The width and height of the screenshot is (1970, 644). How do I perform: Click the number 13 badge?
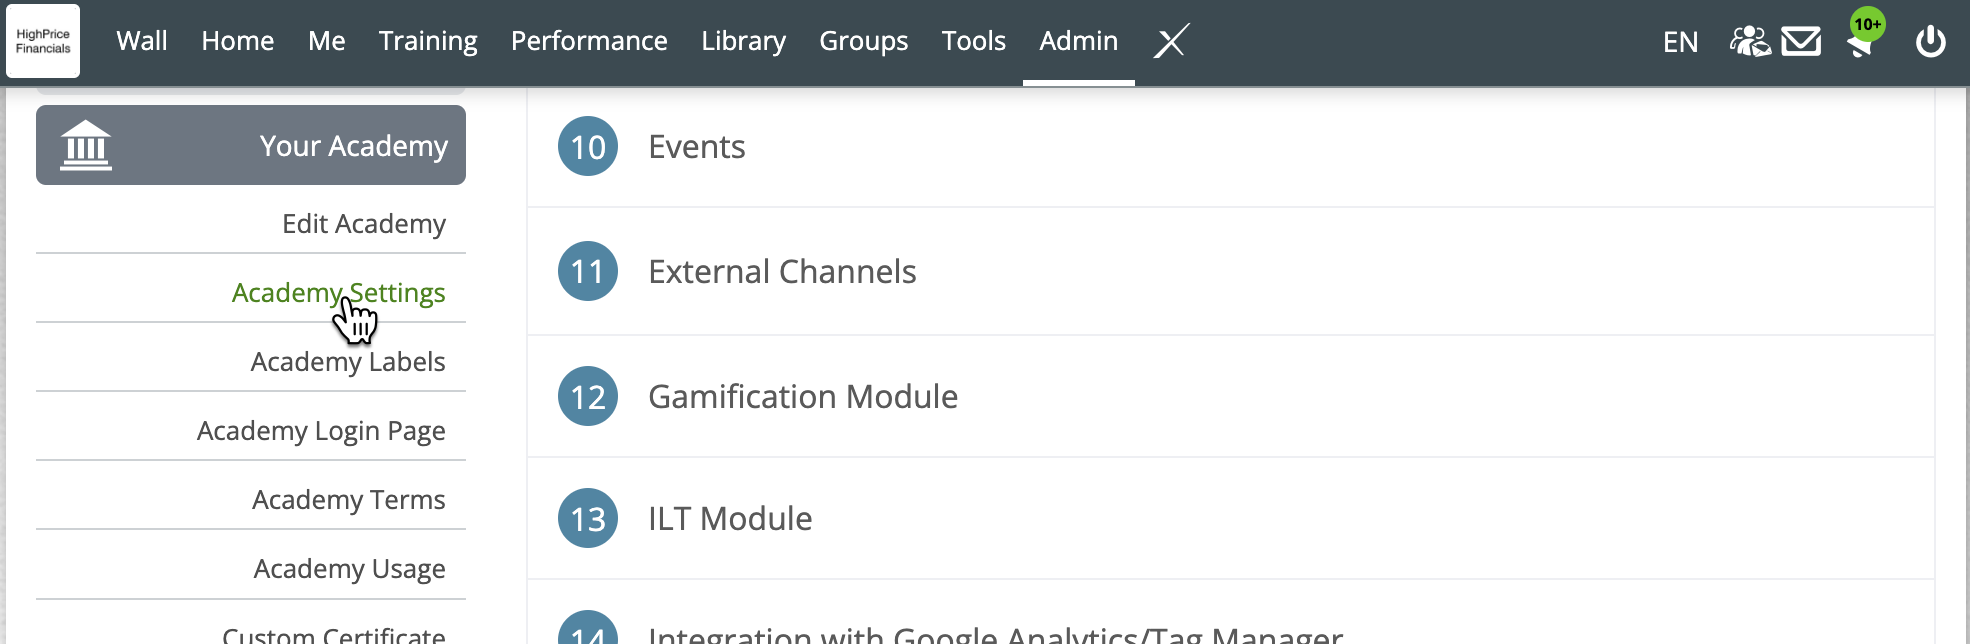[x=588, y=518]
